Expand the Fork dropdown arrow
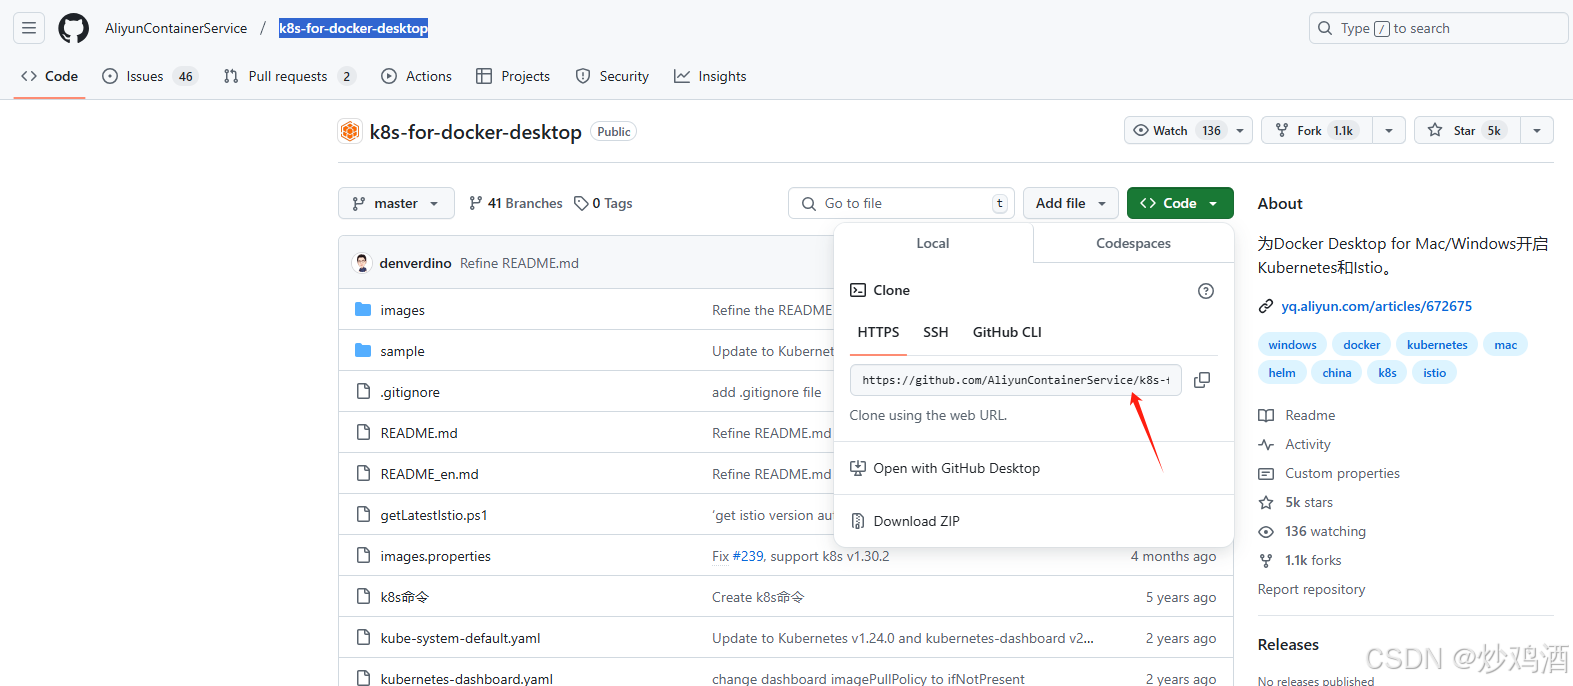 1389,130
